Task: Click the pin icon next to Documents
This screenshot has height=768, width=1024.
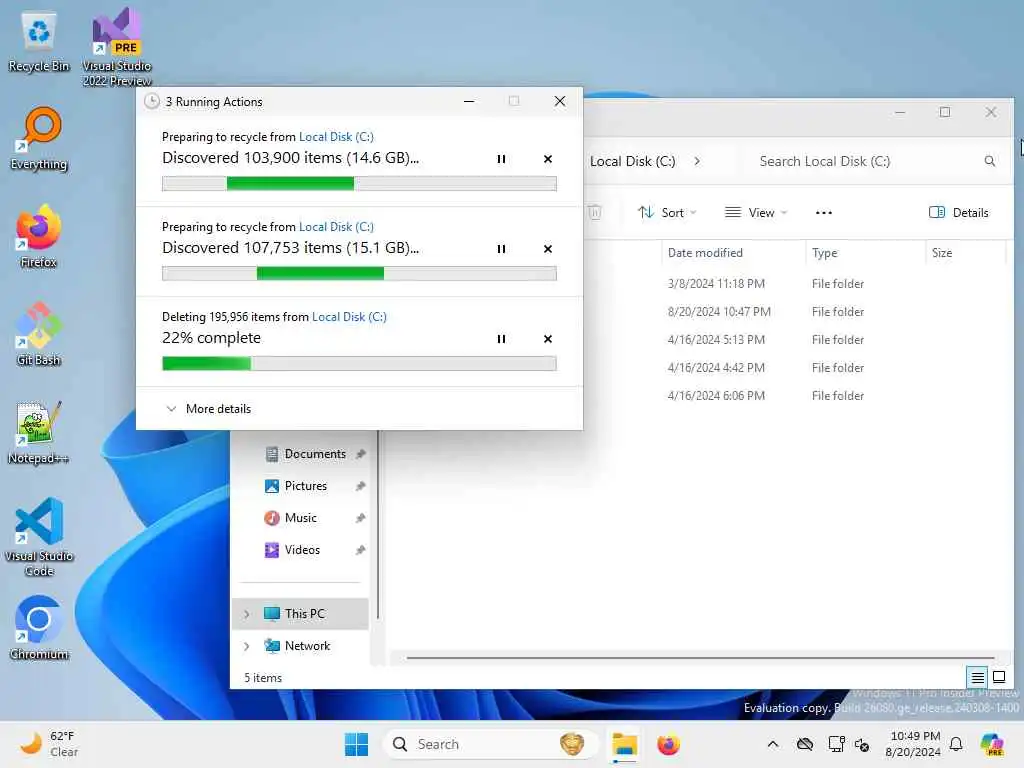Action: 360,454
